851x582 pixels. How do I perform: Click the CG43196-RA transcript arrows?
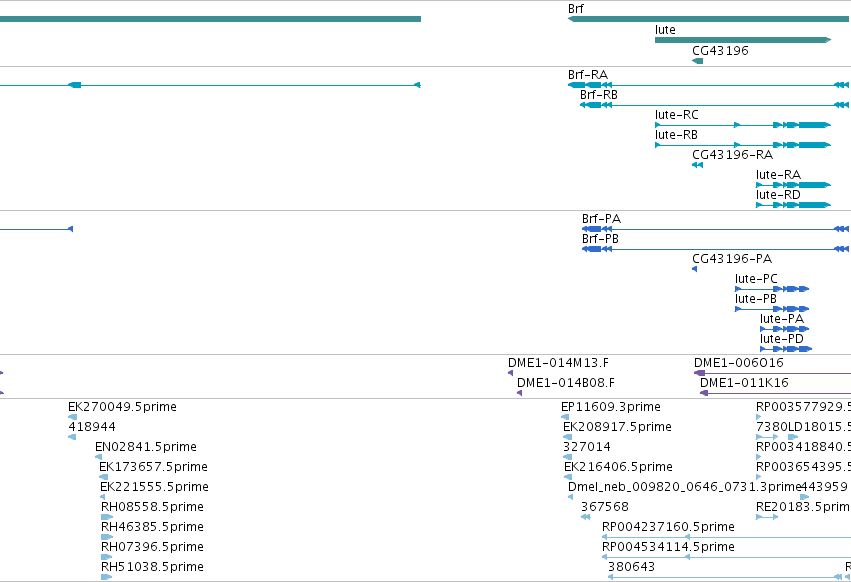coord(697,165)
